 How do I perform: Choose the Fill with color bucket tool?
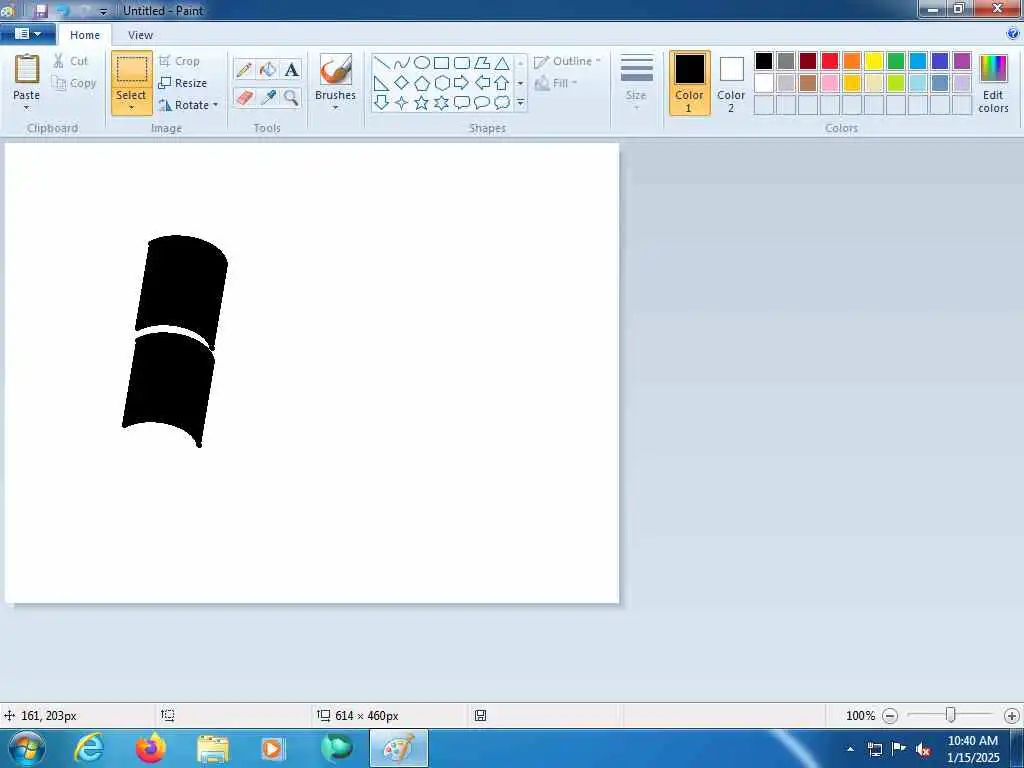[268, 69]
